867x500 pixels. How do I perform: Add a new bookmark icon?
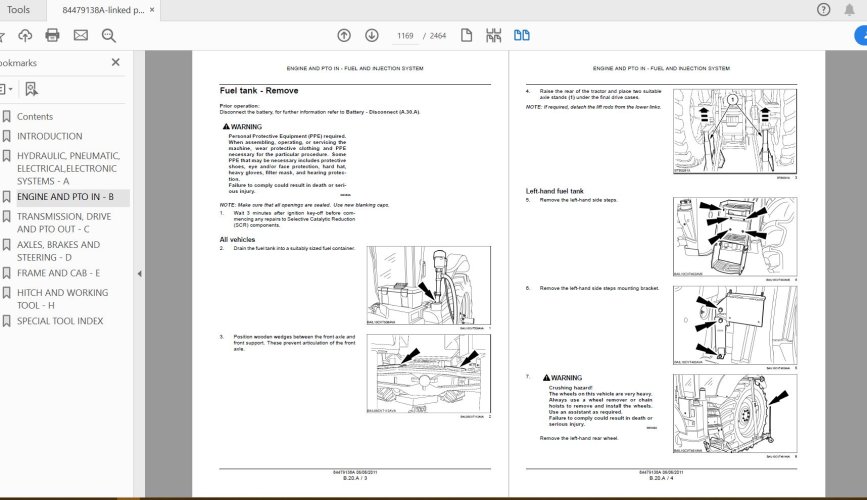tap(32, 89)
